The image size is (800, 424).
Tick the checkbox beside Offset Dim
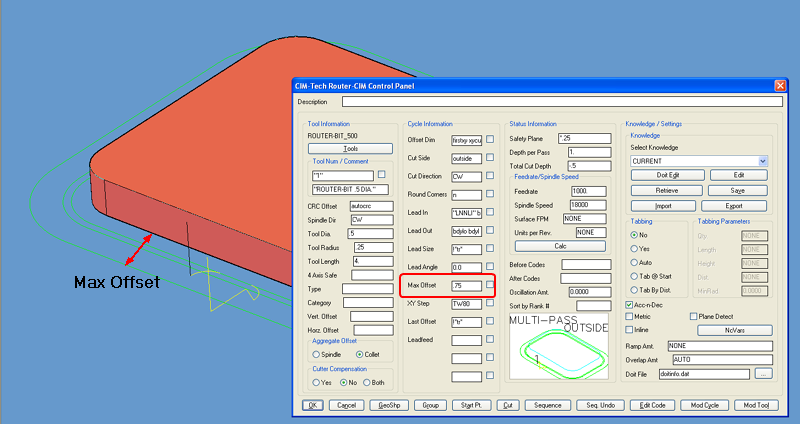click(x=490, y=139)
